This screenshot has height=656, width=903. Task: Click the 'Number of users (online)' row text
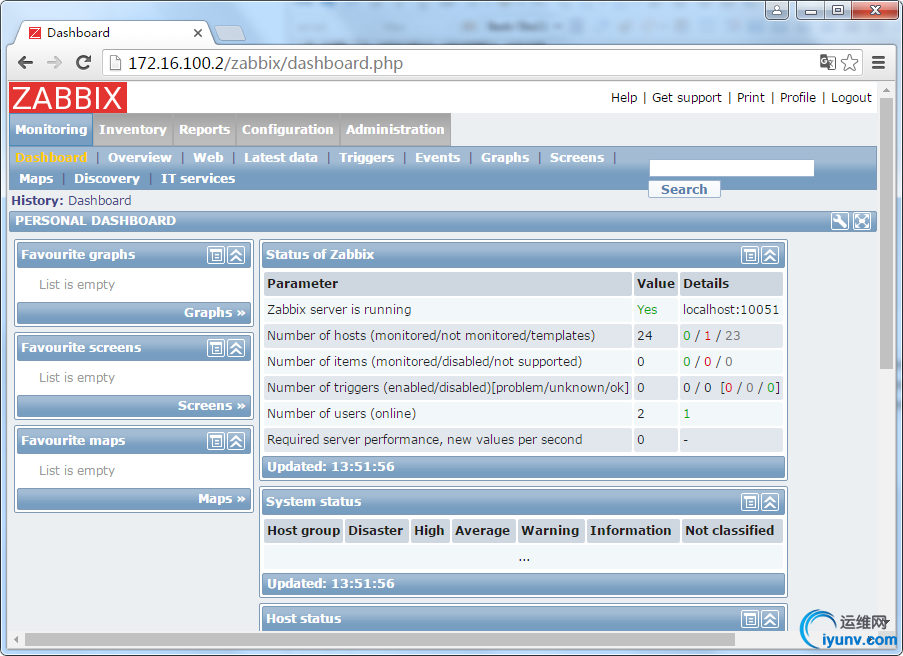[x=342, y=414]
